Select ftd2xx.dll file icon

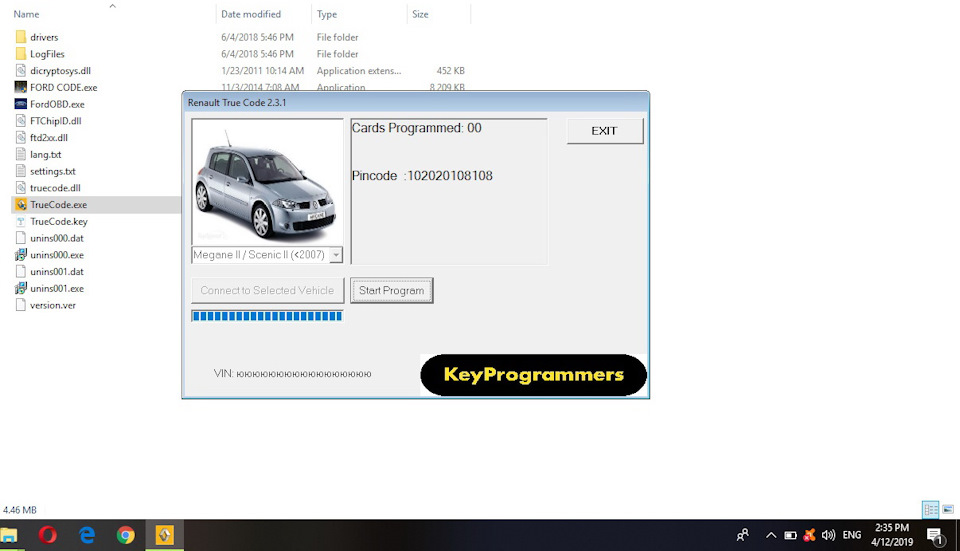tap(21, 138)
